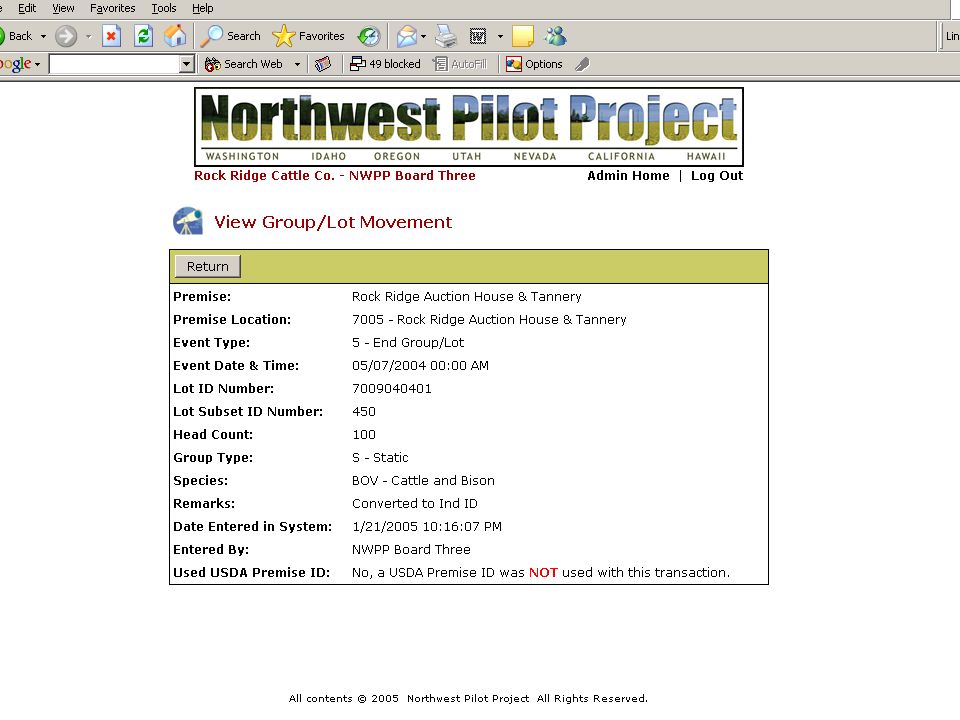
Task: Click the highlighter pen icon
Action: [x=582, y=64]
